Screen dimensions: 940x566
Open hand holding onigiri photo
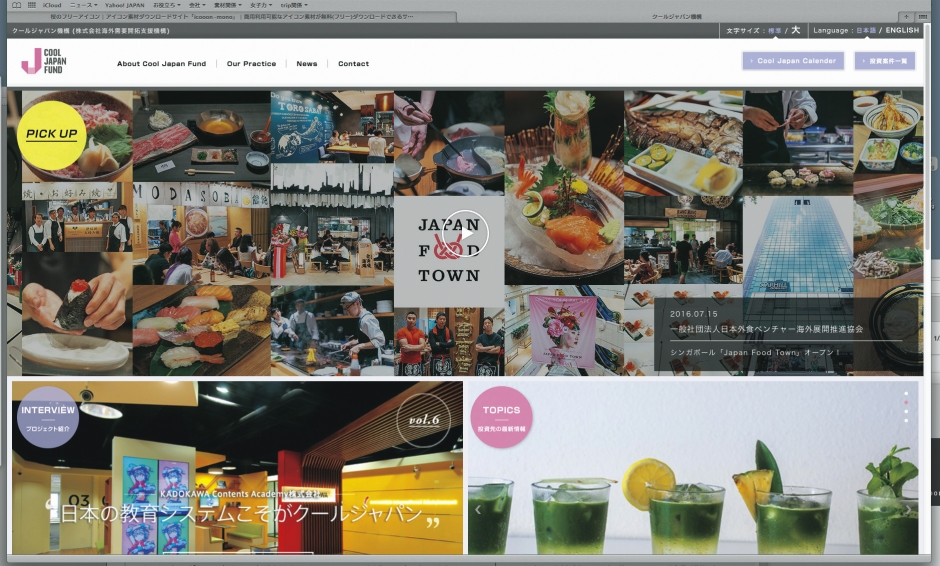click(x=77, y=314)
